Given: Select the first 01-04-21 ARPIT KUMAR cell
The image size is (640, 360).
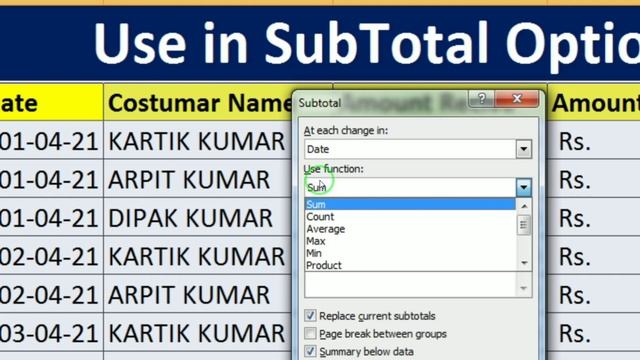Looking at the screenshot, I should (198, 179).
